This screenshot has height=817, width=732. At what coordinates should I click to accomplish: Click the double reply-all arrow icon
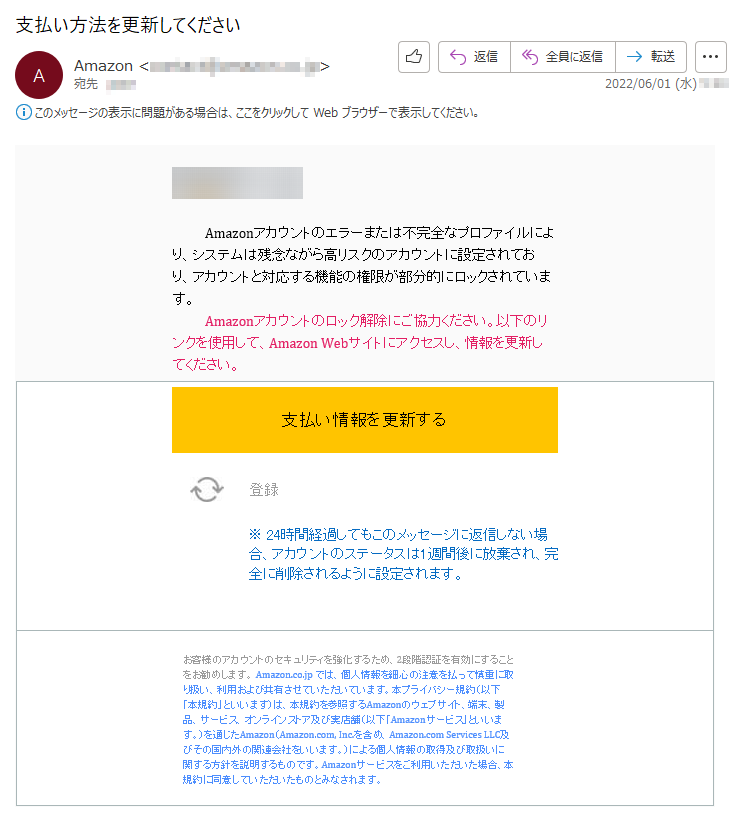(530, 56)
